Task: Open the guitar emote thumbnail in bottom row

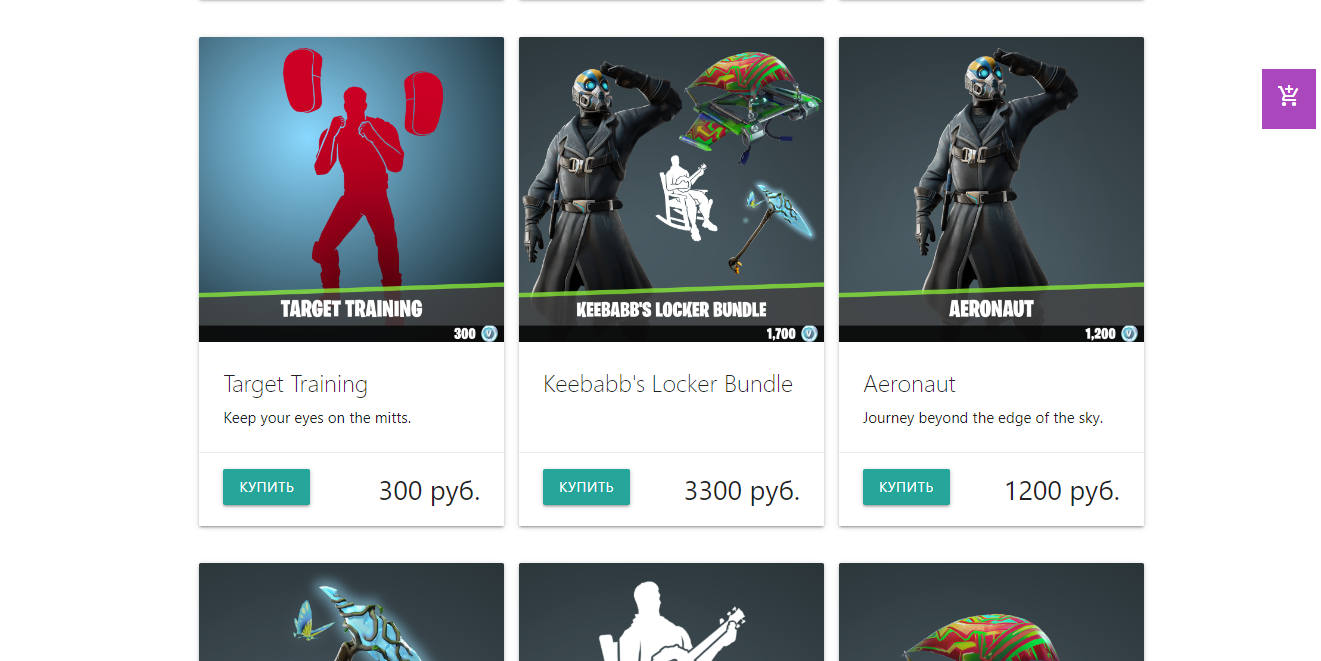Action: click(671, 612)
